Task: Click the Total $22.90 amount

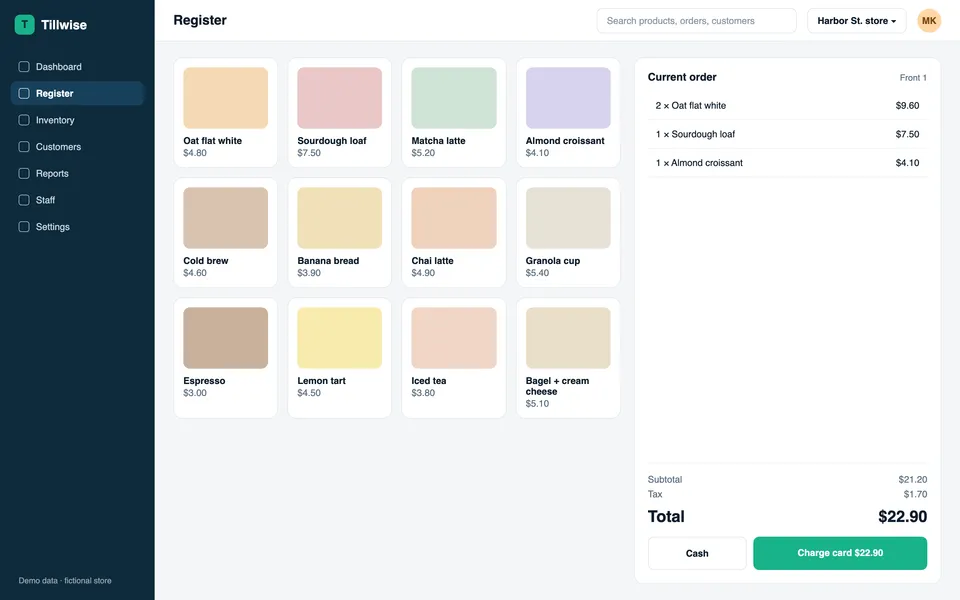Action: 902,517
